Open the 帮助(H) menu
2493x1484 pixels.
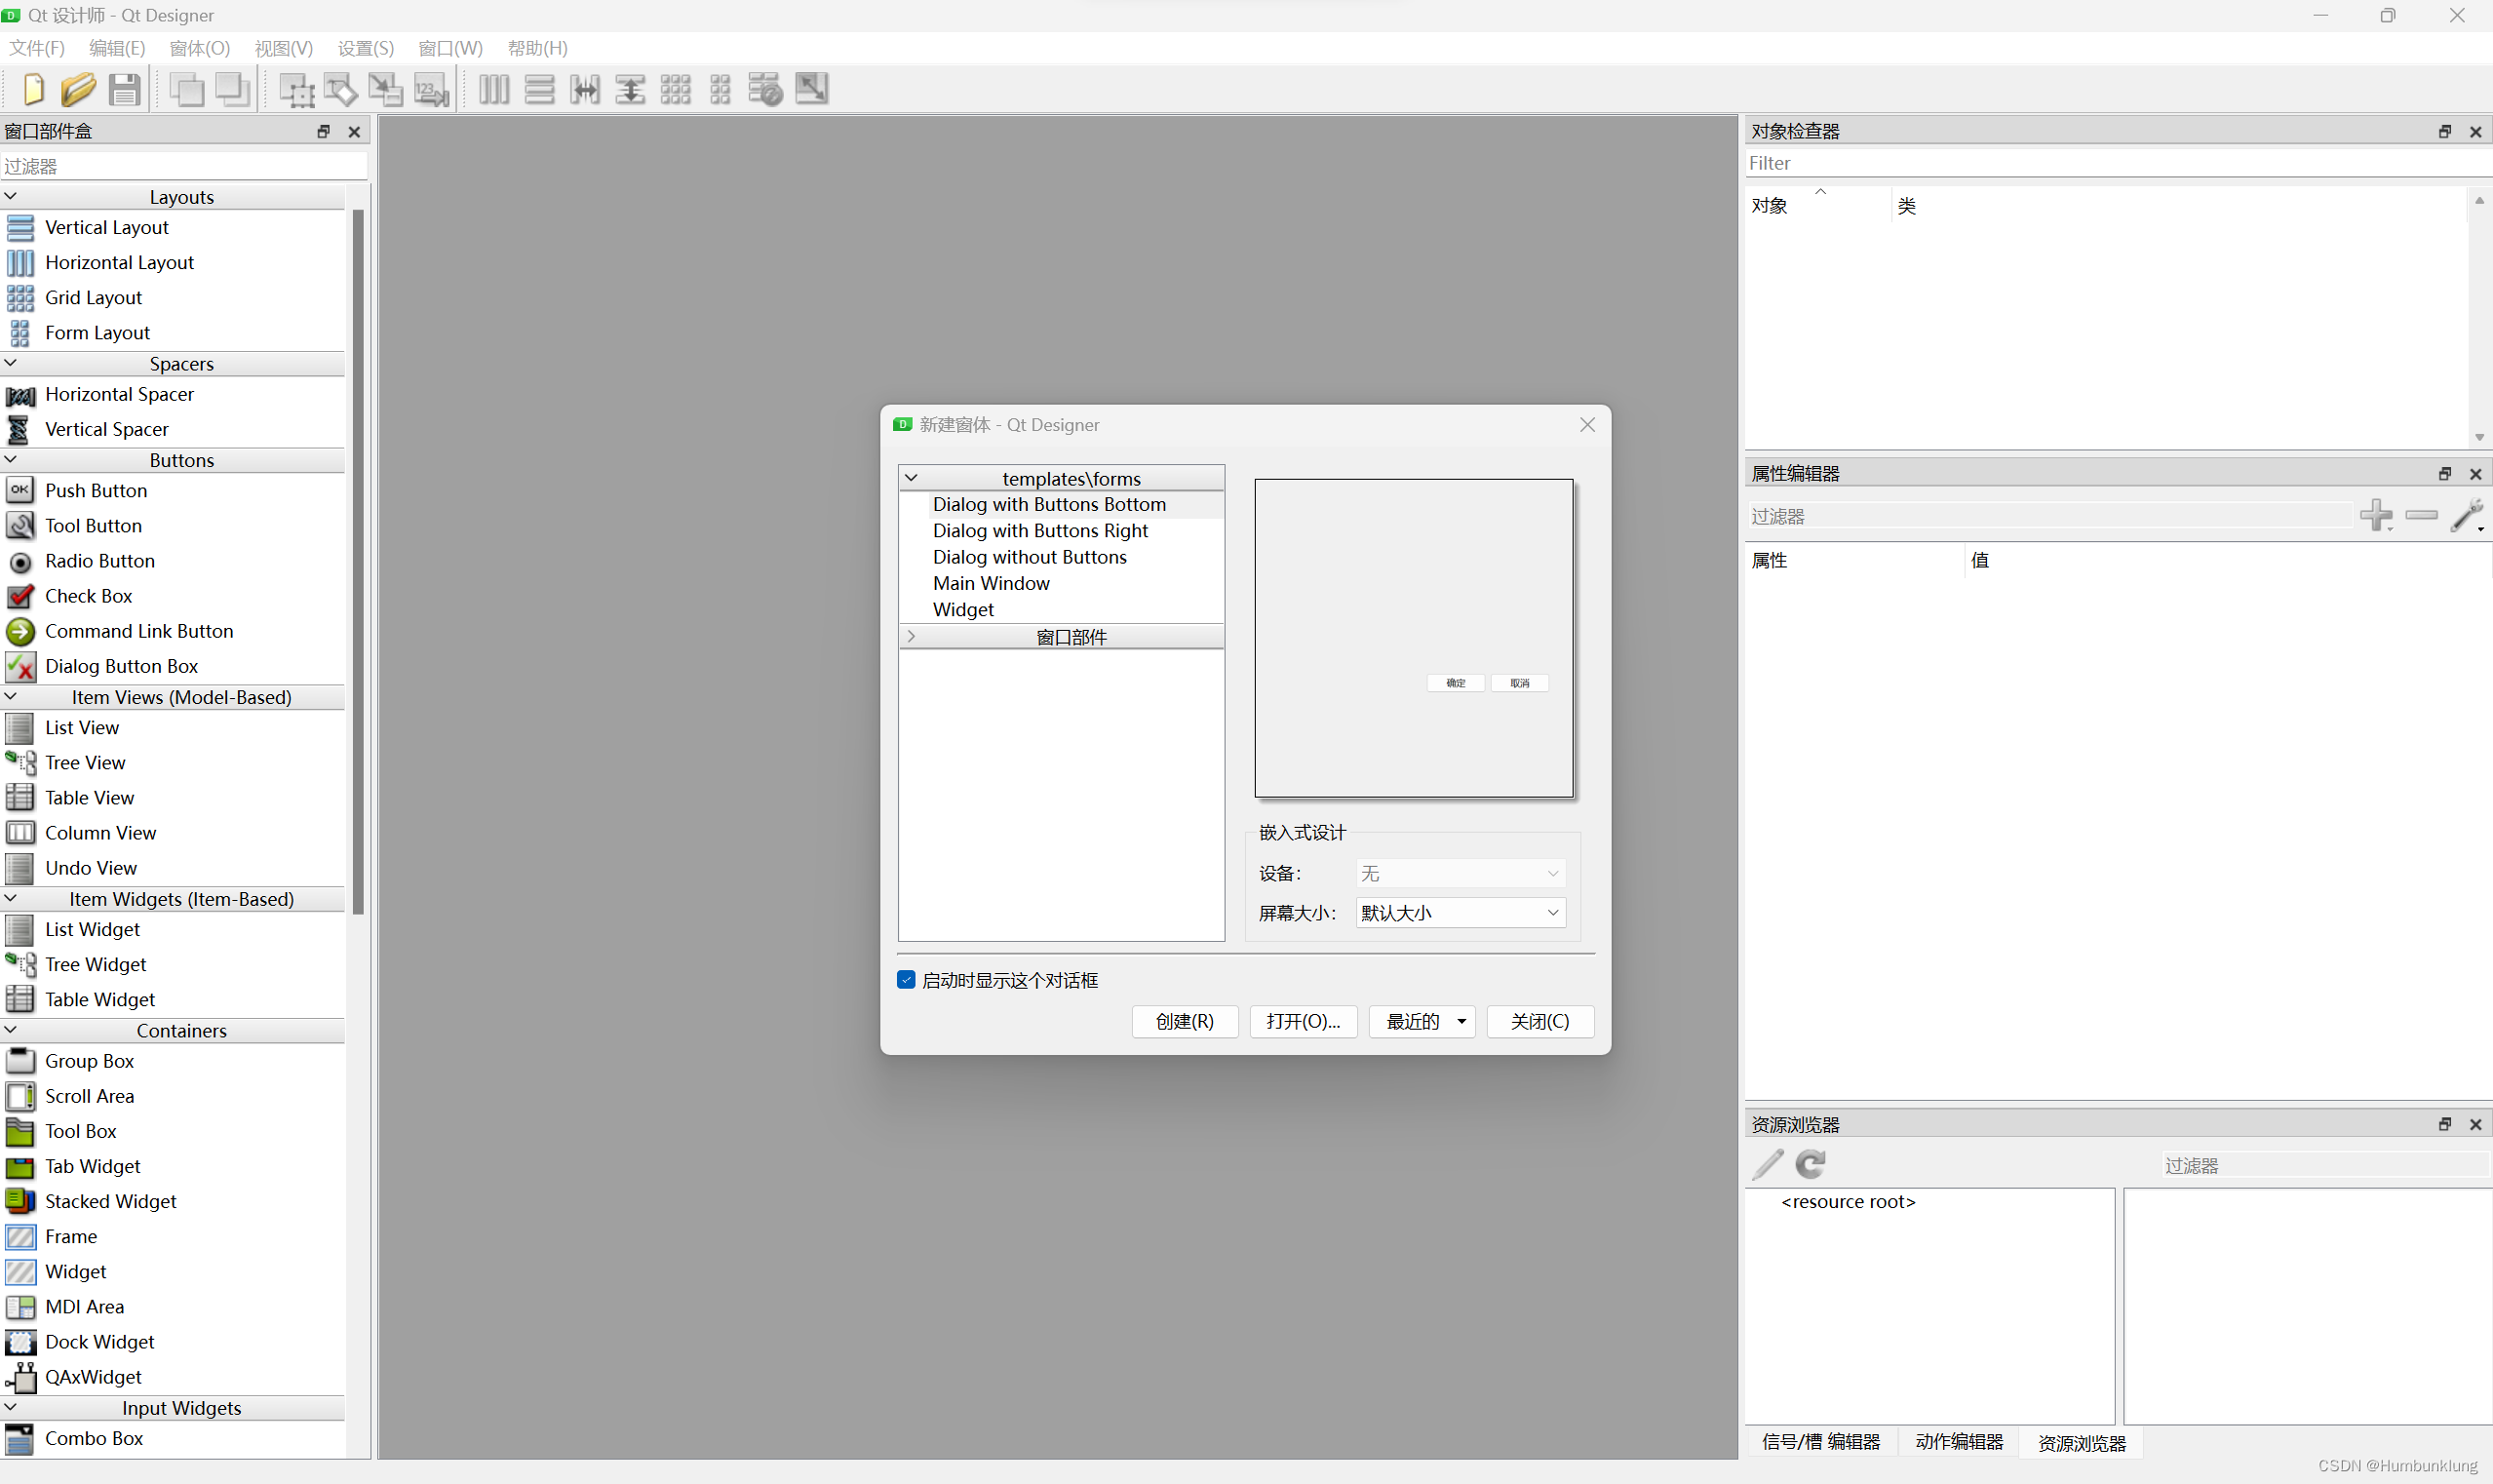[x=538, y=48]
